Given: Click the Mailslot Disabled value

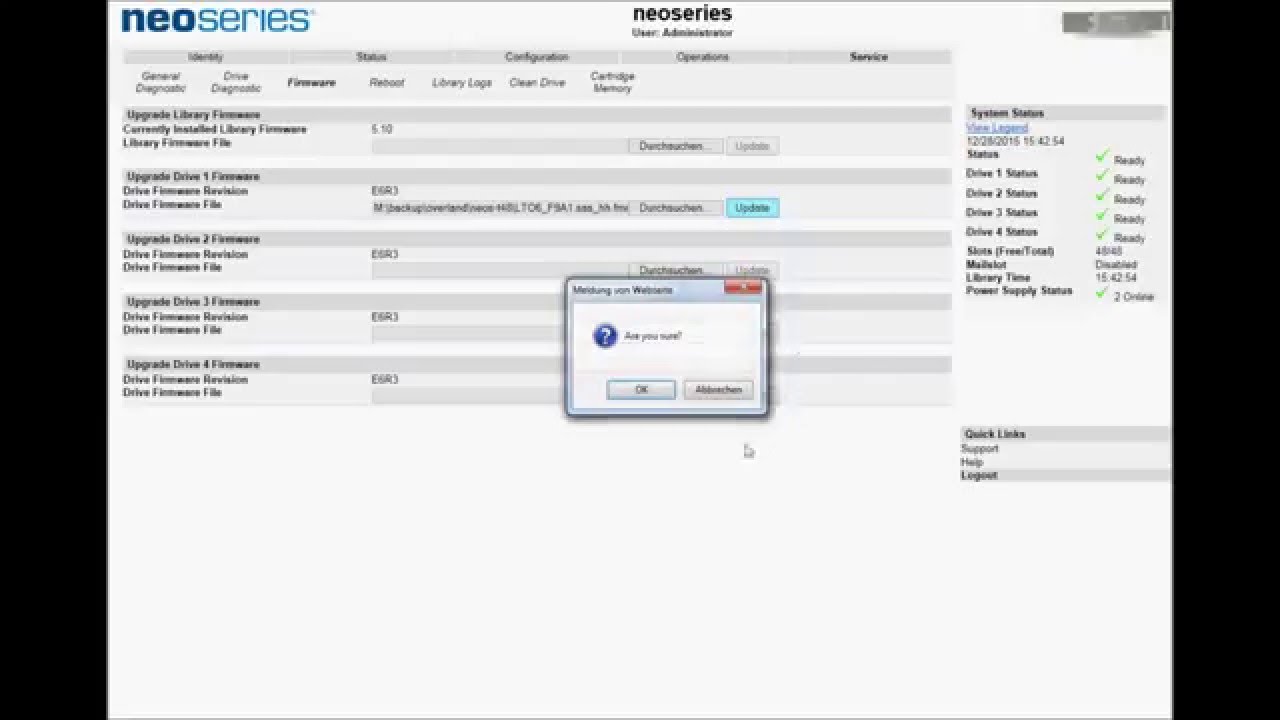Looking at the screenshot, I should (1116, 265).
